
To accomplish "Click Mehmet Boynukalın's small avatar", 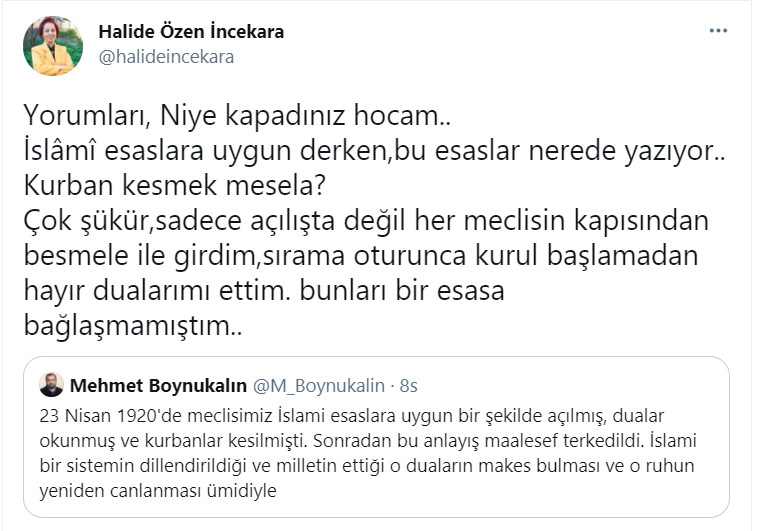I will [x=53, y=385].
